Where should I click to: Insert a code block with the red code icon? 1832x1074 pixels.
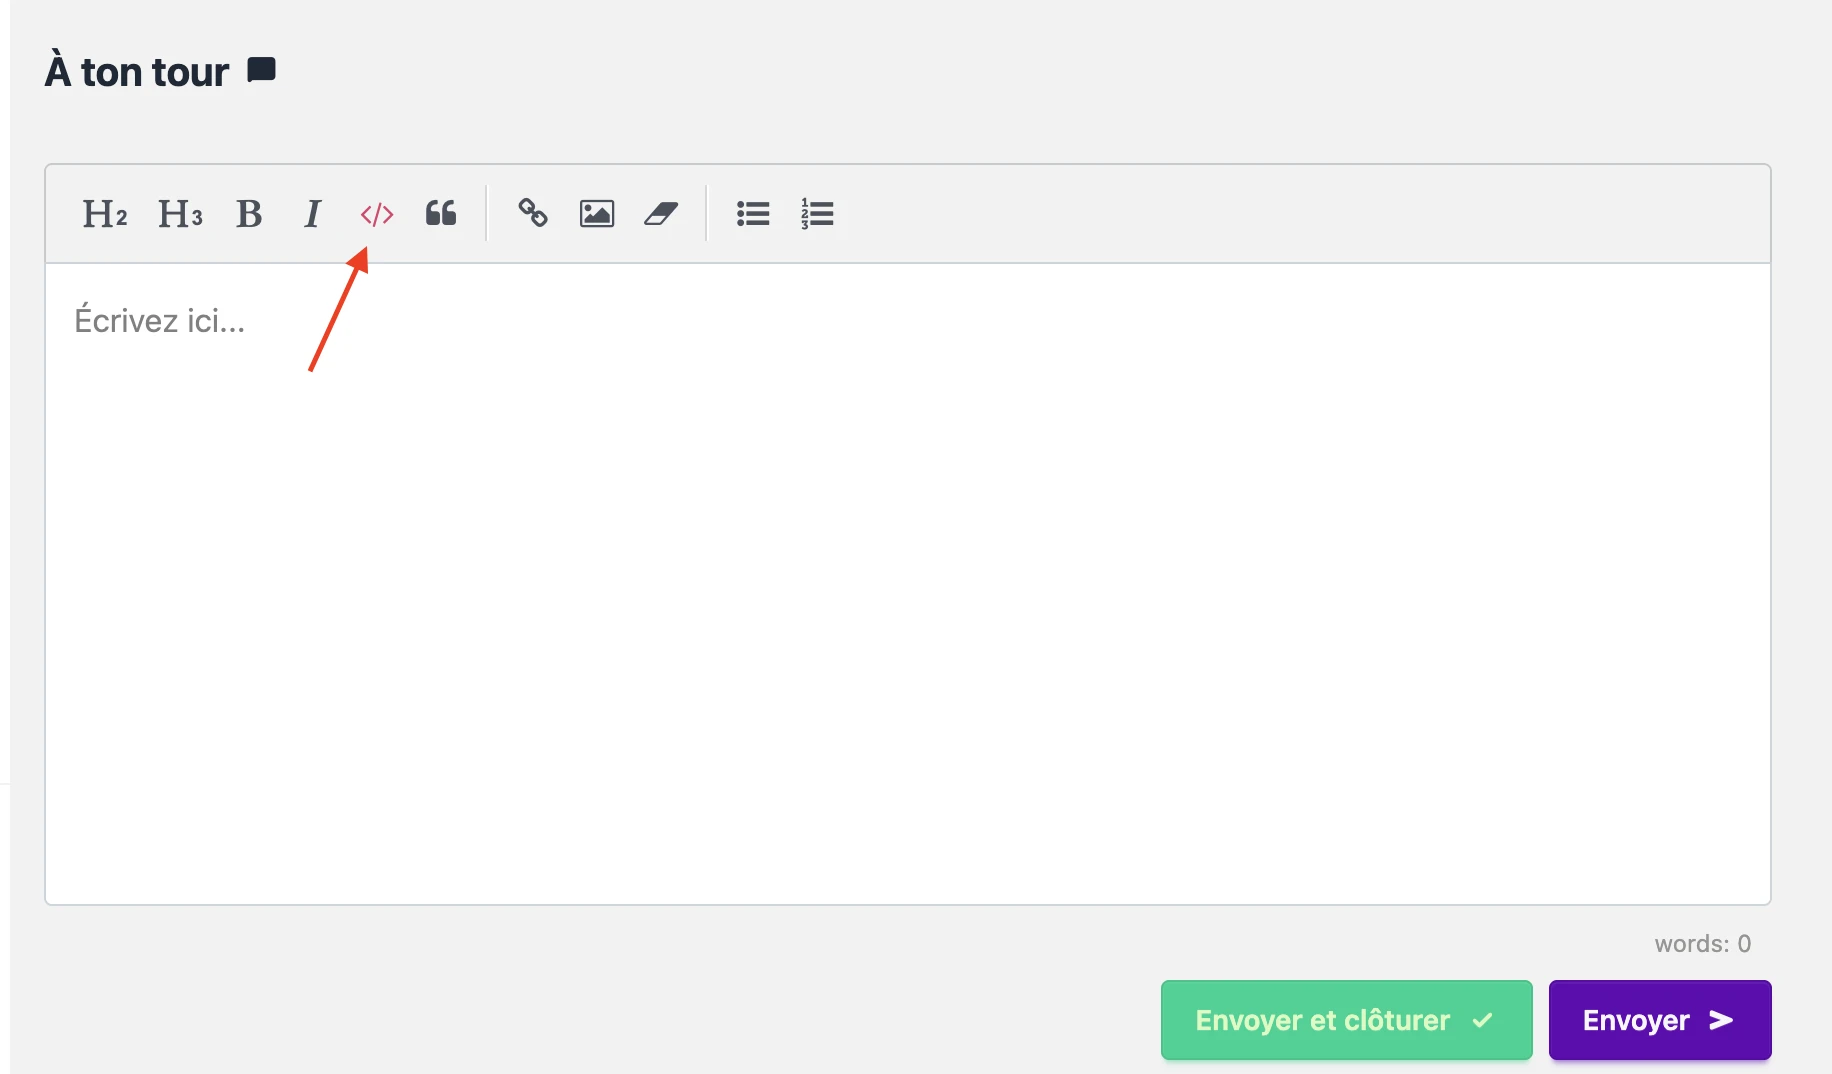pyautogui.click(x=377, y=214)
